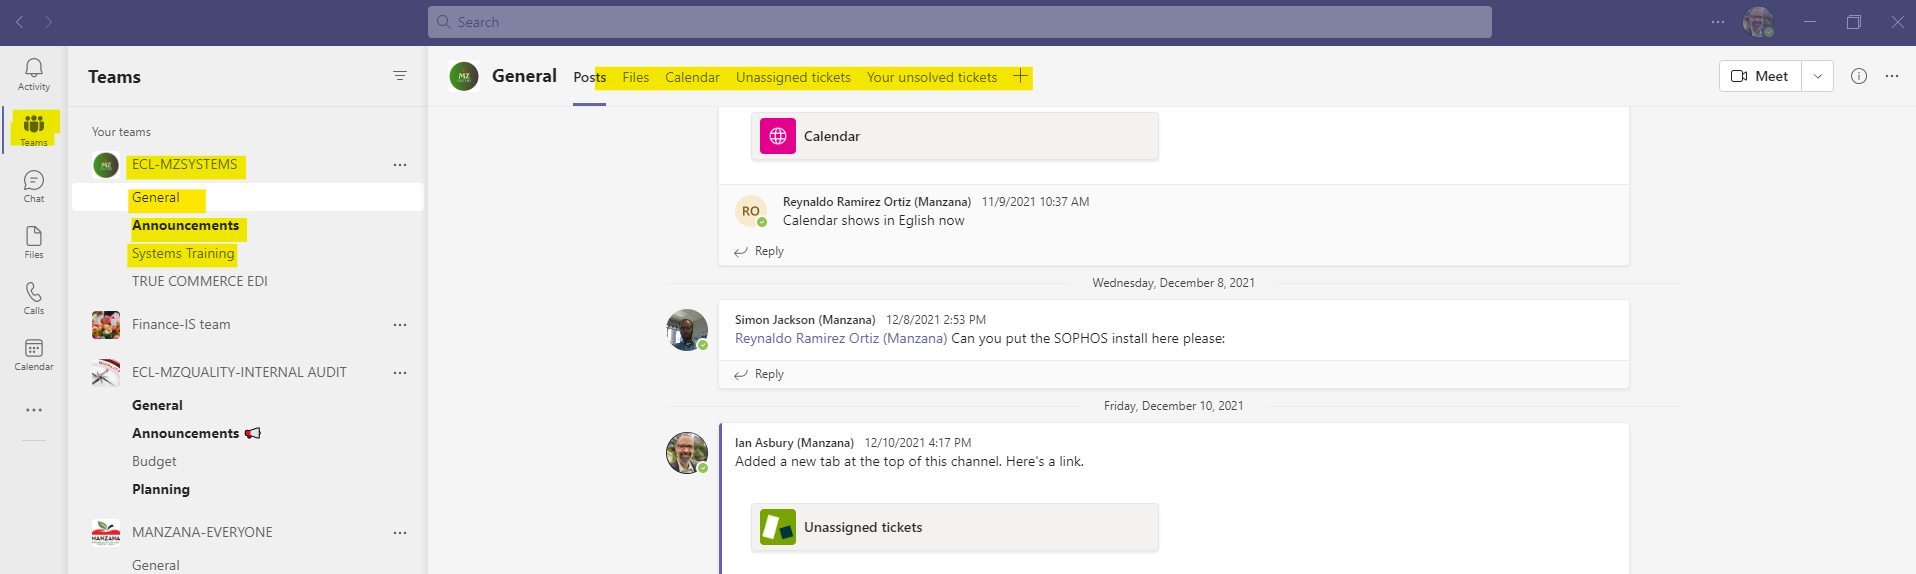Click the Reynaldo Ramirez Ortiz mention link
The height and width of the screenshot is (574, 1916).
coord(841,338)
